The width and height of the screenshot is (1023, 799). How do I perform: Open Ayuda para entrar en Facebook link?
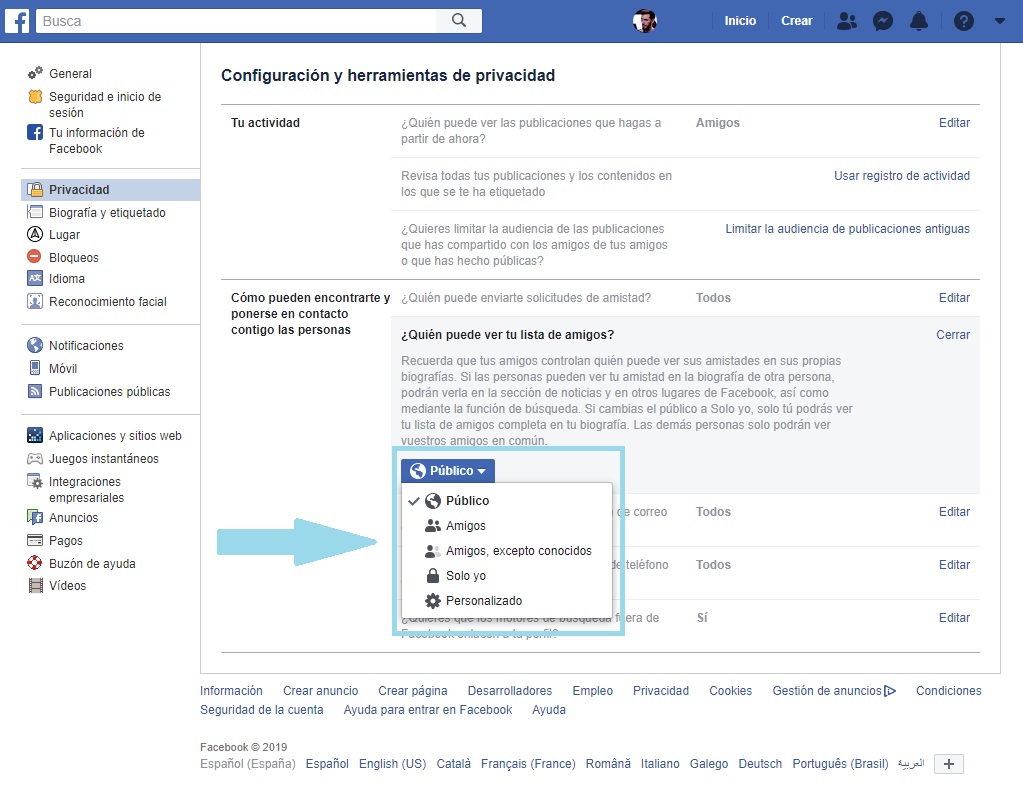[427, 710]
